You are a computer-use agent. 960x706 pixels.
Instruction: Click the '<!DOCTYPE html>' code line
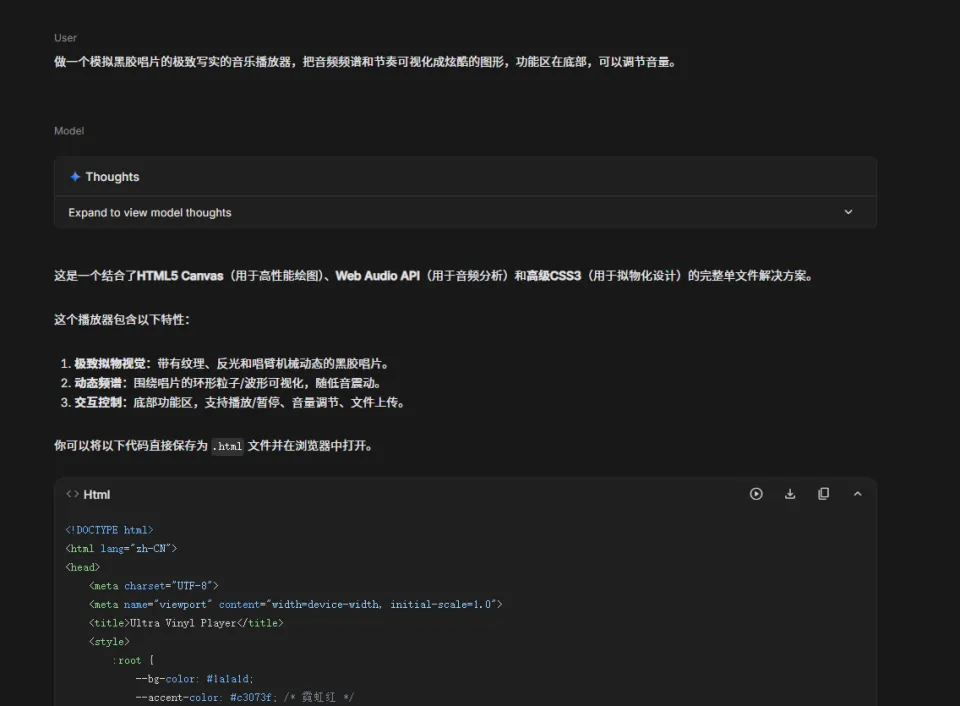[x=109, y=530]
